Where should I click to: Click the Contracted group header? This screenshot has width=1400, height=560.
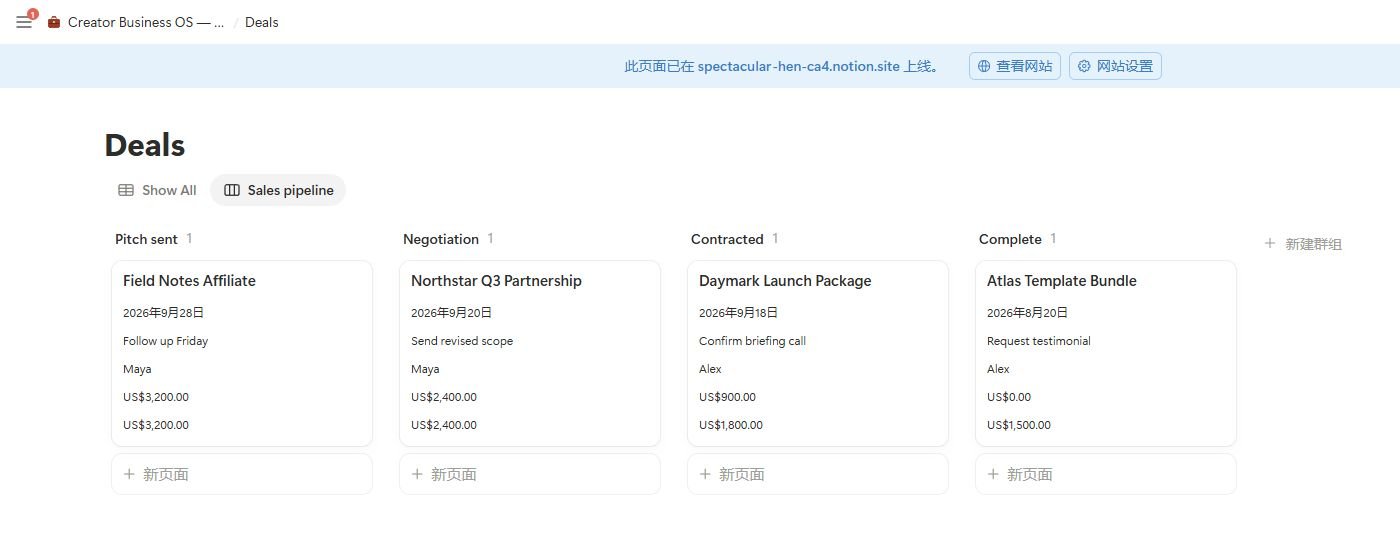click(727, 239)
